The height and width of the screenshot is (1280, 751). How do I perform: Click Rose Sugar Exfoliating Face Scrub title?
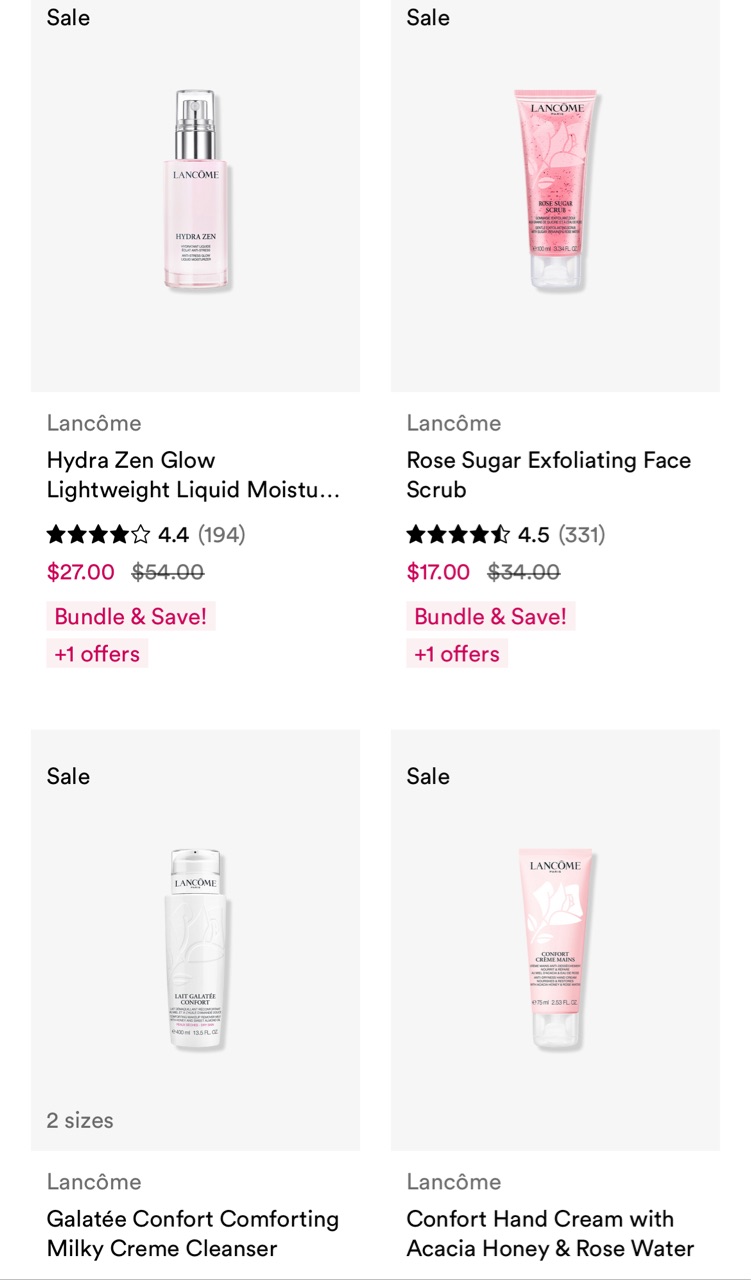click(548, 475)
